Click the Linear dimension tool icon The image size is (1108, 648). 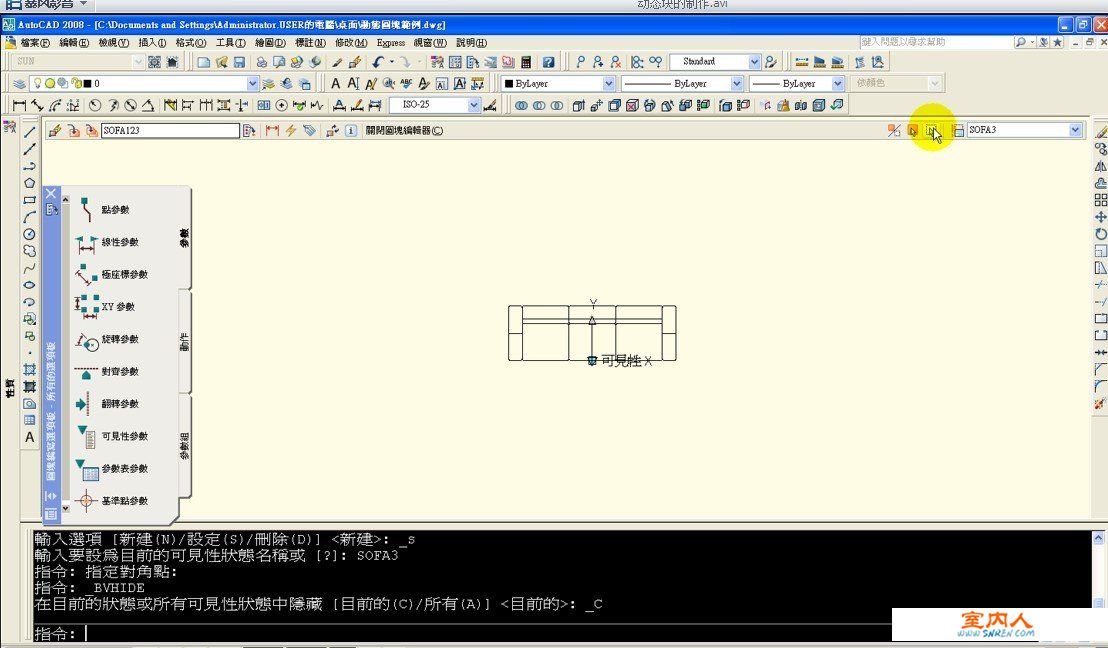tap(20, 105)
